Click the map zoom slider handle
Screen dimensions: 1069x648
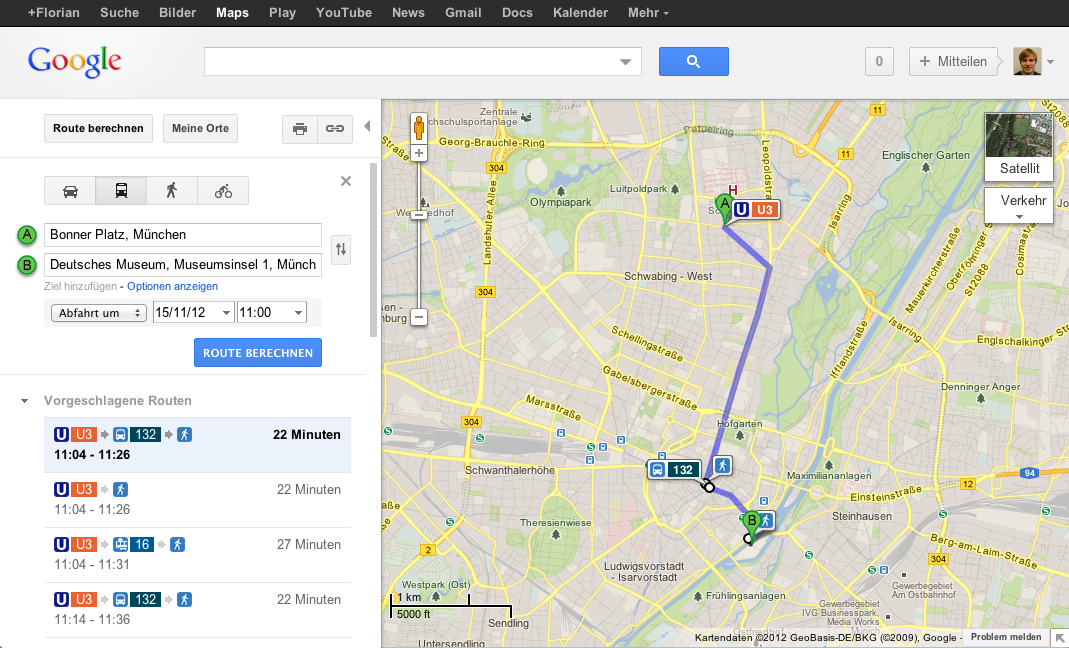pyautogui.click(x=419, y=215)
